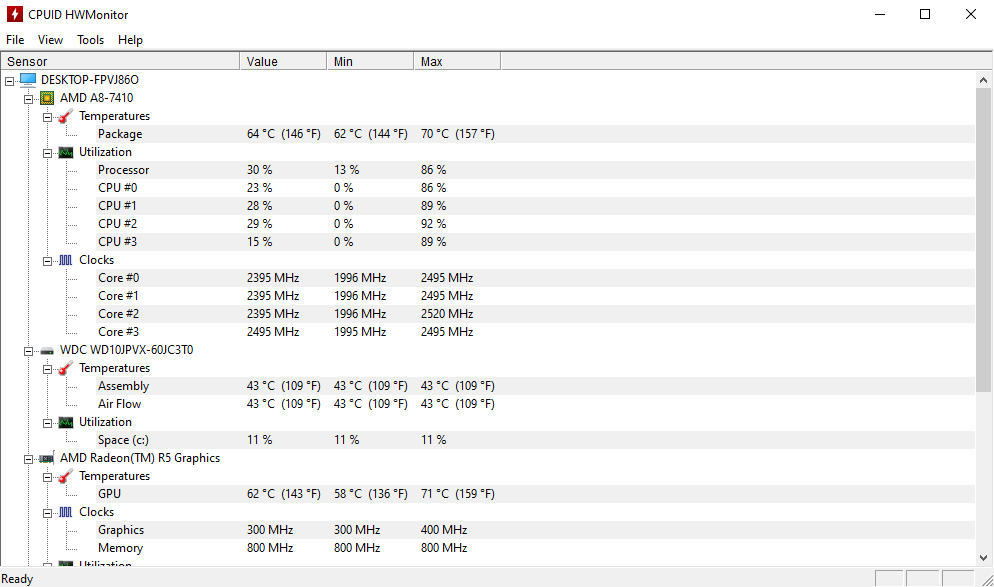This screenshot has width=994, height=587.
Task: Select the Package temperature row
Action: (120, 134)
